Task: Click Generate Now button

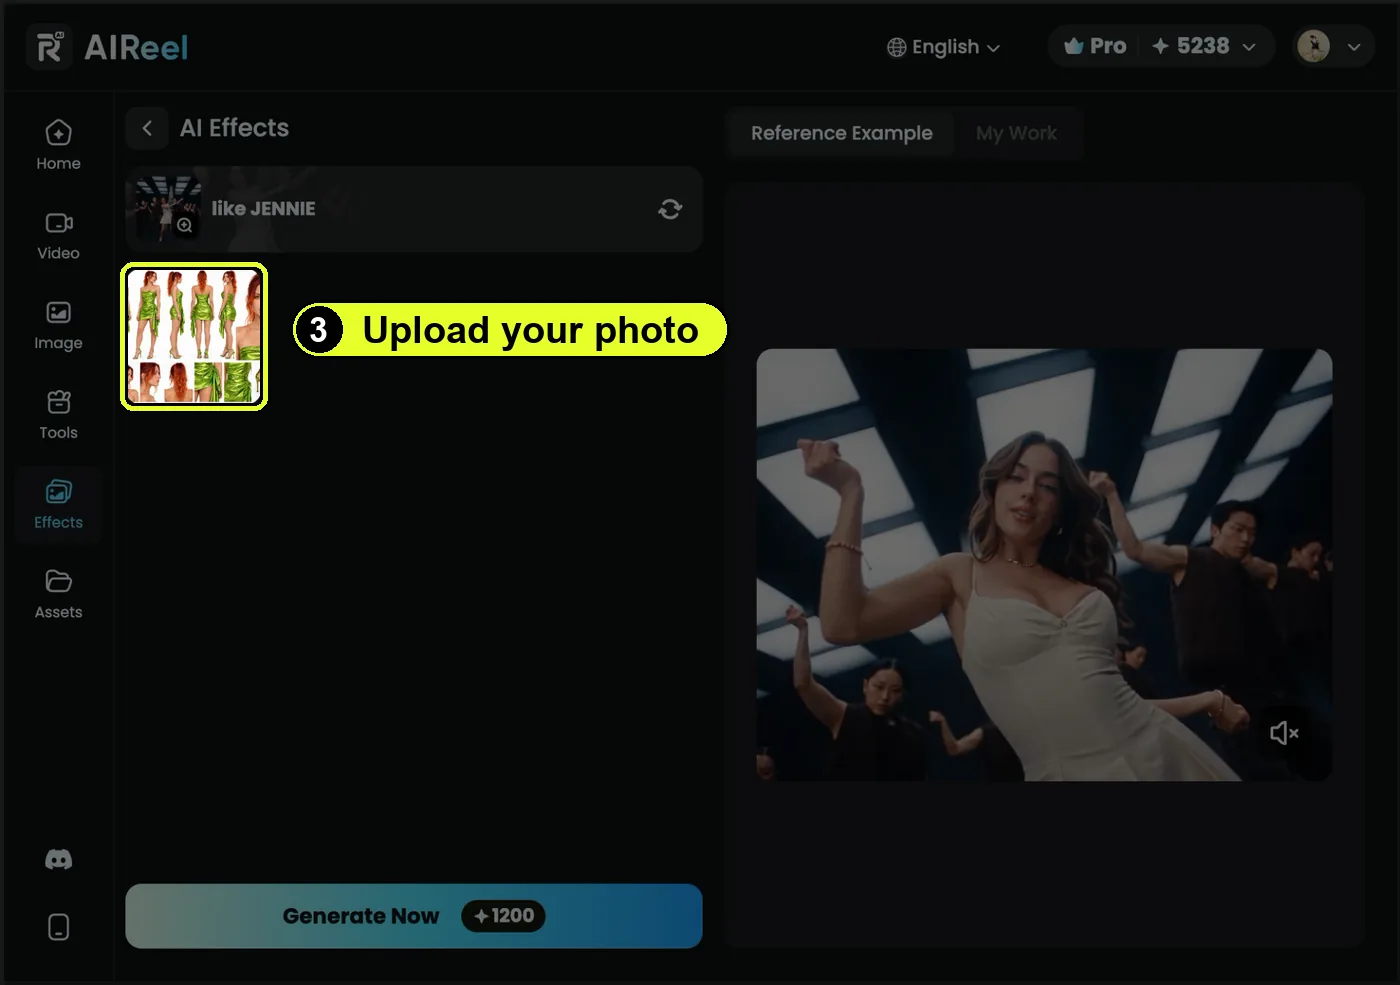Action: [x=413, y=916]
